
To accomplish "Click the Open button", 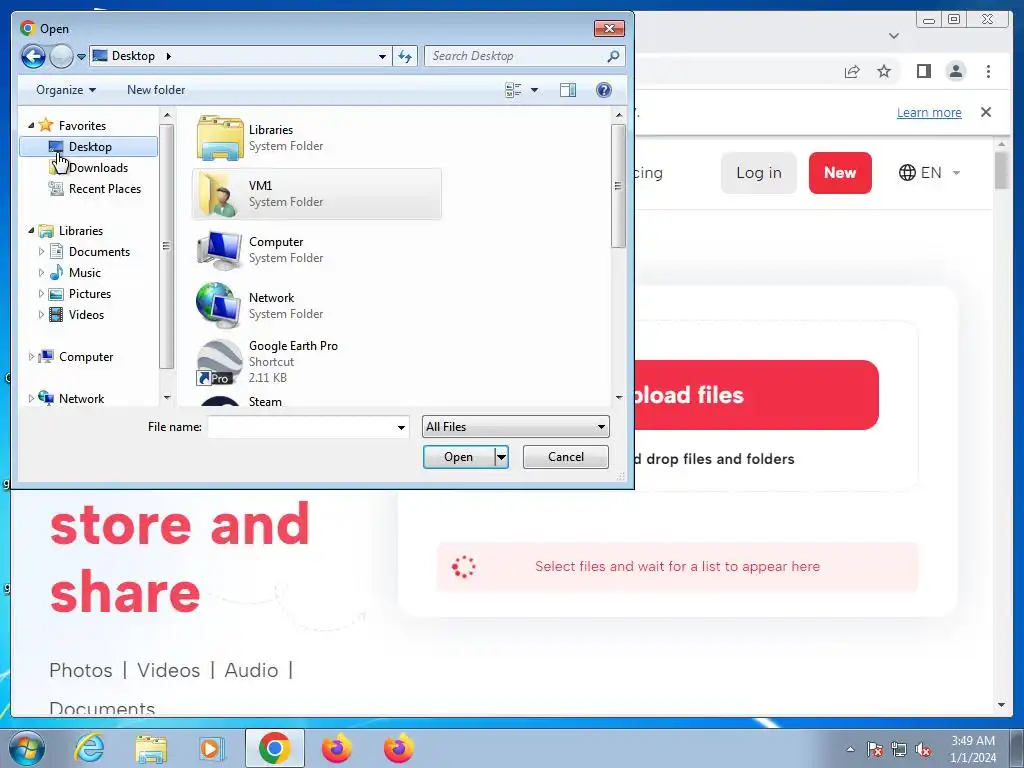I will (x=458, y=457).
